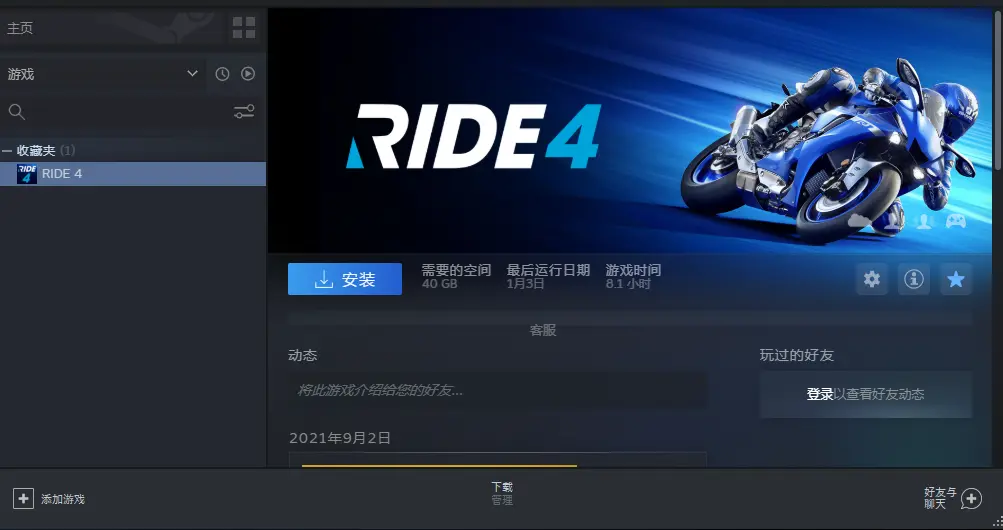Image resolution: width=1003 pixels, height=530 pixels.
Task: Click the Steam Cloud icon on banner
Action: click(859, 221)
